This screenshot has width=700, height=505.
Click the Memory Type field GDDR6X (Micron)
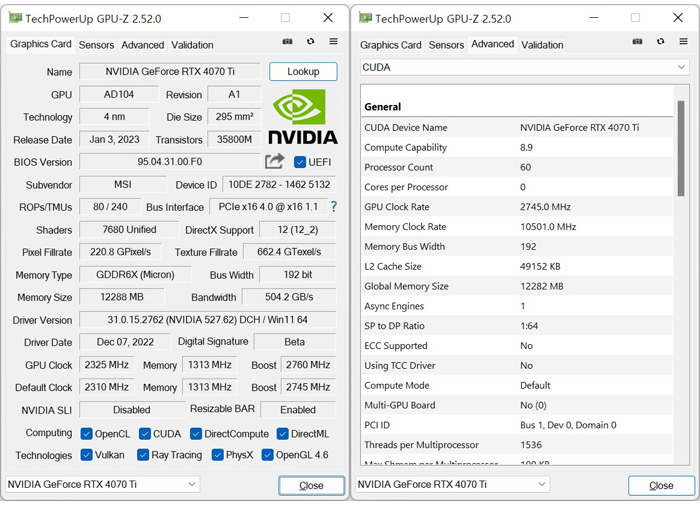135,275
